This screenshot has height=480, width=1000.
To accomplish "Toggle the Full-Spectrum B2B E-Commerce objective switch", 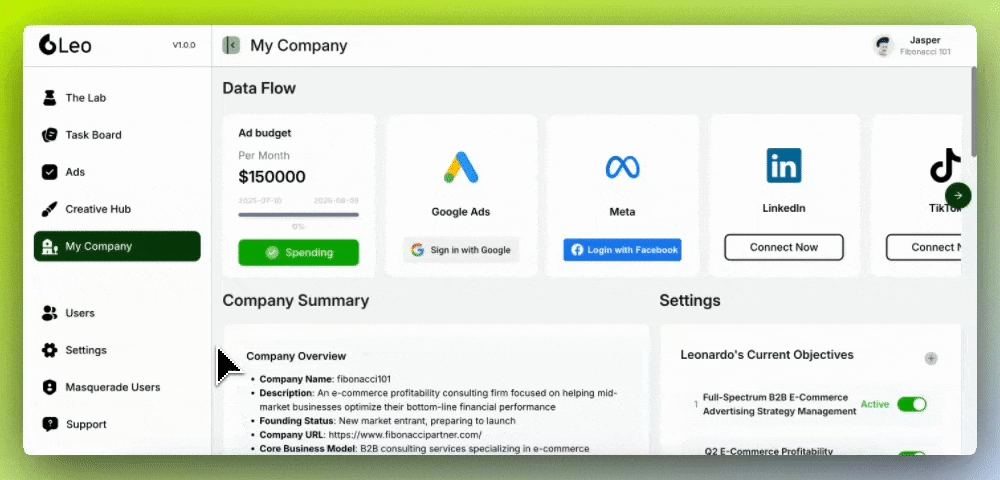I will [912, 404].
